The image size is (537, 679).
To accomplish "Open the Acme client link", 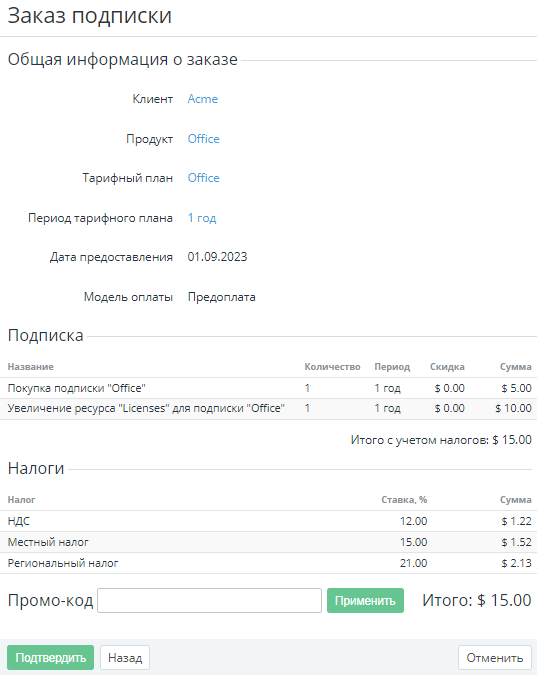I will click(203, 99).
